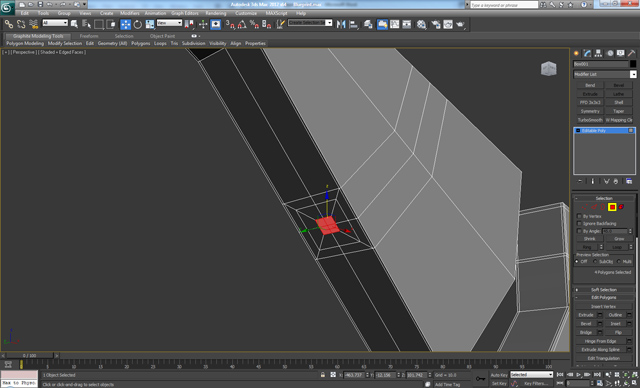
Task: Switch to the Freeform ribbon tab
Action: [89, 36]
